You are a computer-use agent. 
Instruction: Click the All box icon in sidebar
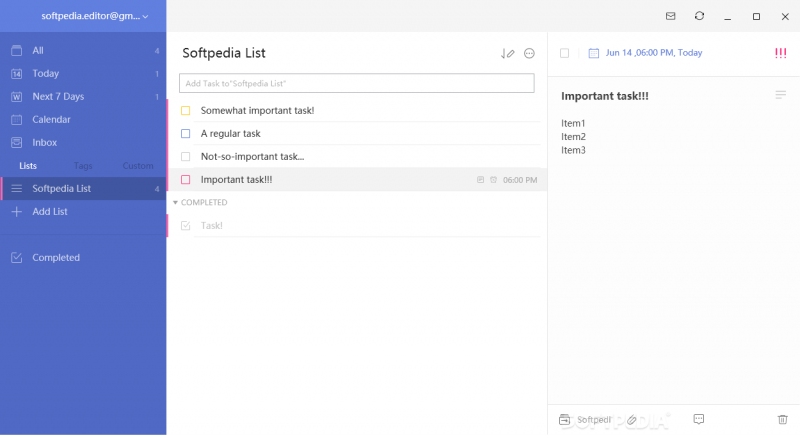pos(16,51)
